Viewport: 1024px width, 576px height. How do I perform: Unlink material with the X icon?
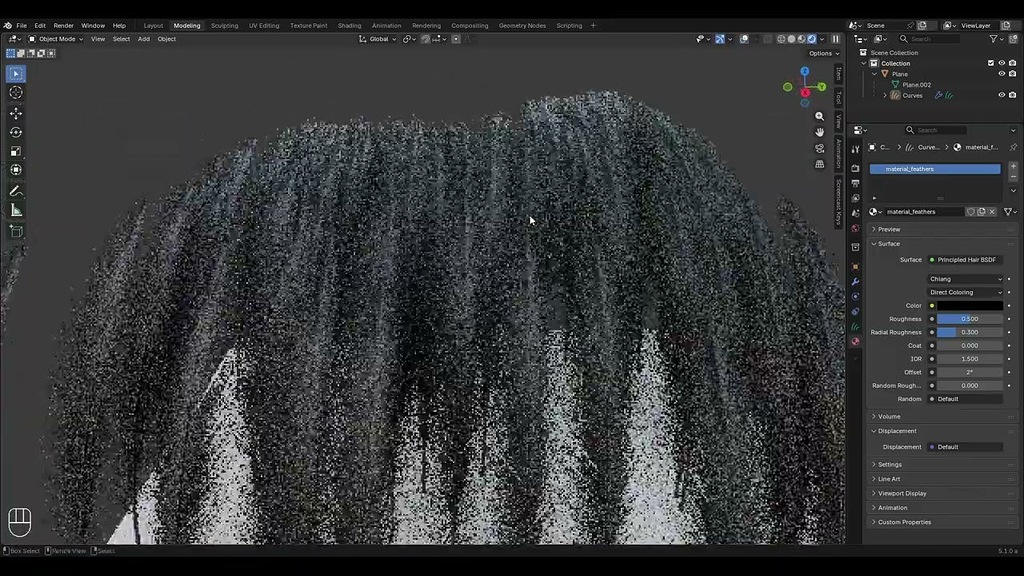[x=992, y=212]
